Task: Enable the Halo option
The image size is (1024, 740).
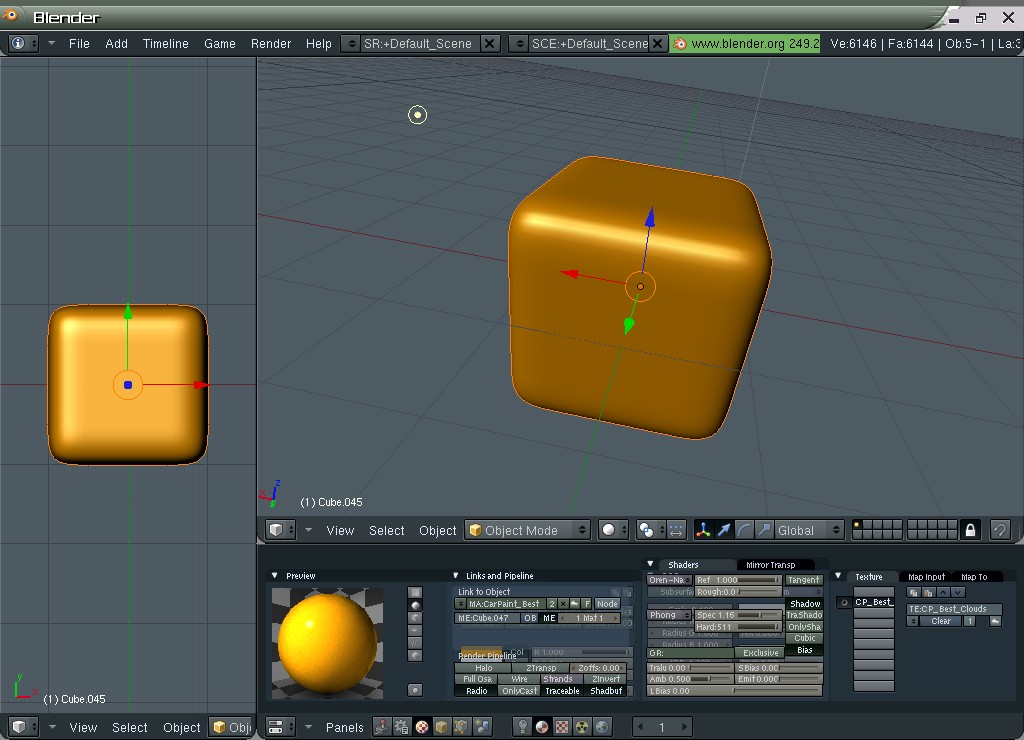Action: 483,668
